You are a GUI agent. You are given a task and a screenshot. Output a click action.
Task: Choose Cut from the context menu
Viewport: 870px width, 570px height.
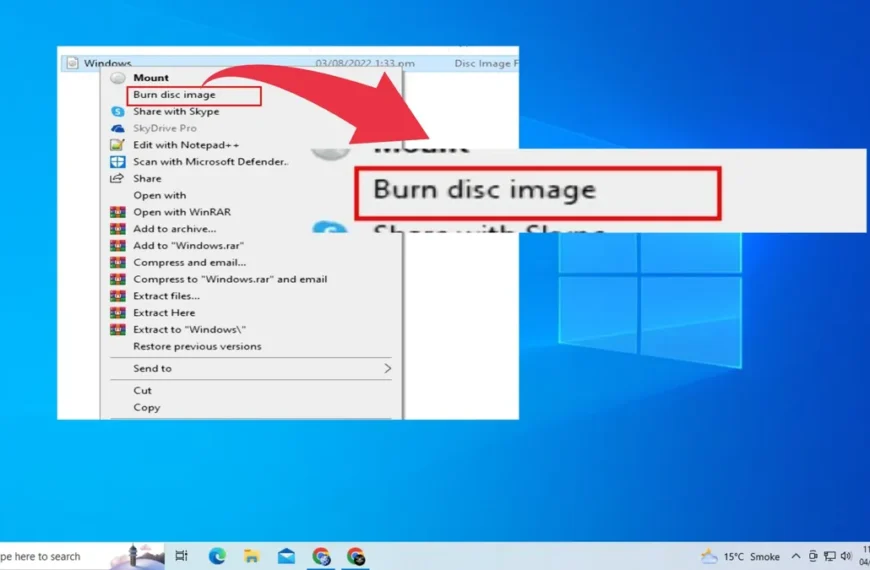pos(142,391)
